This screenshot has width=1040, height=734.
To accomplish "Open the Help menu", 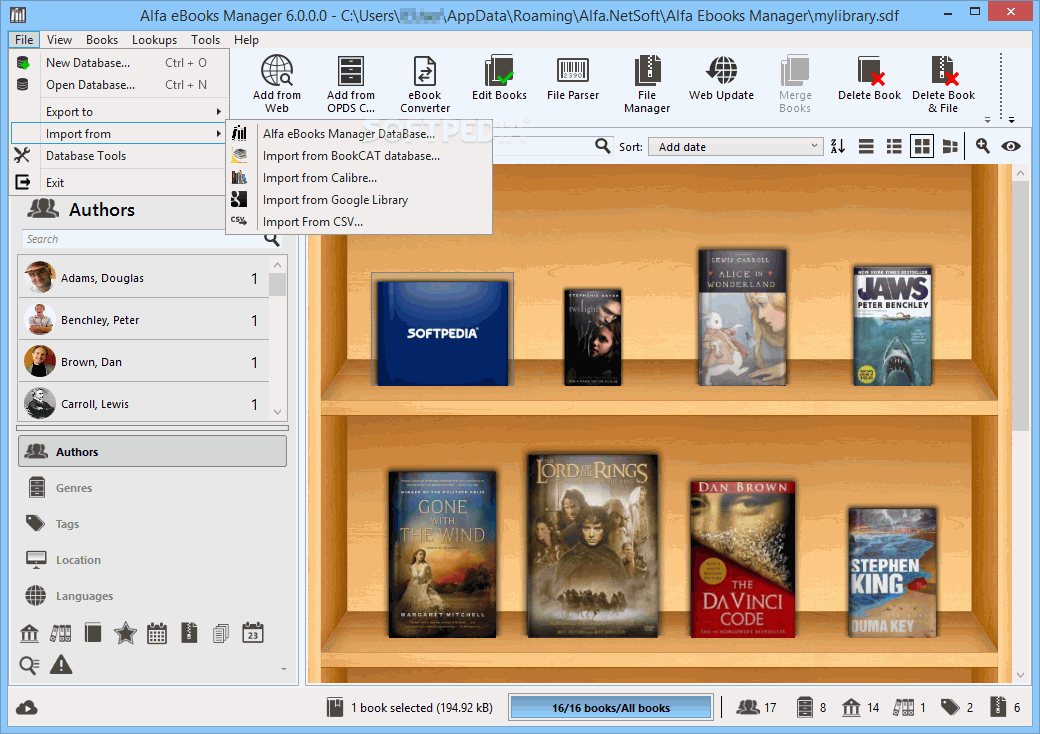I will point(246,40).
